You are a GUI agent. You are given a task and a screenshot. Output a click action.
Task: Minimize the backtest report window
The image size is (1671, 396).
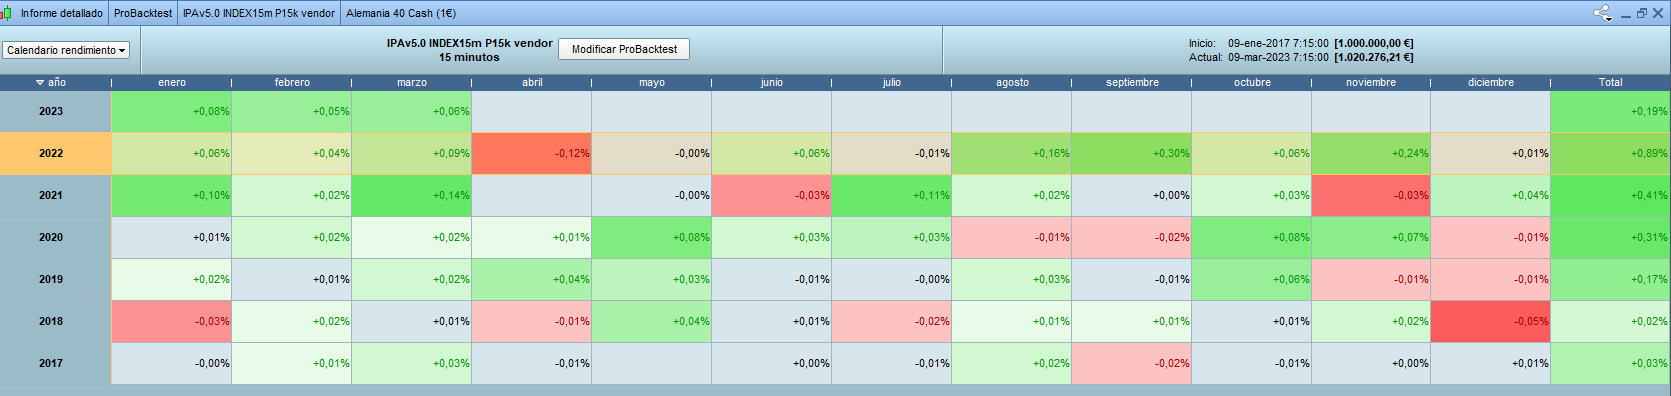(x=1626, y=14)
